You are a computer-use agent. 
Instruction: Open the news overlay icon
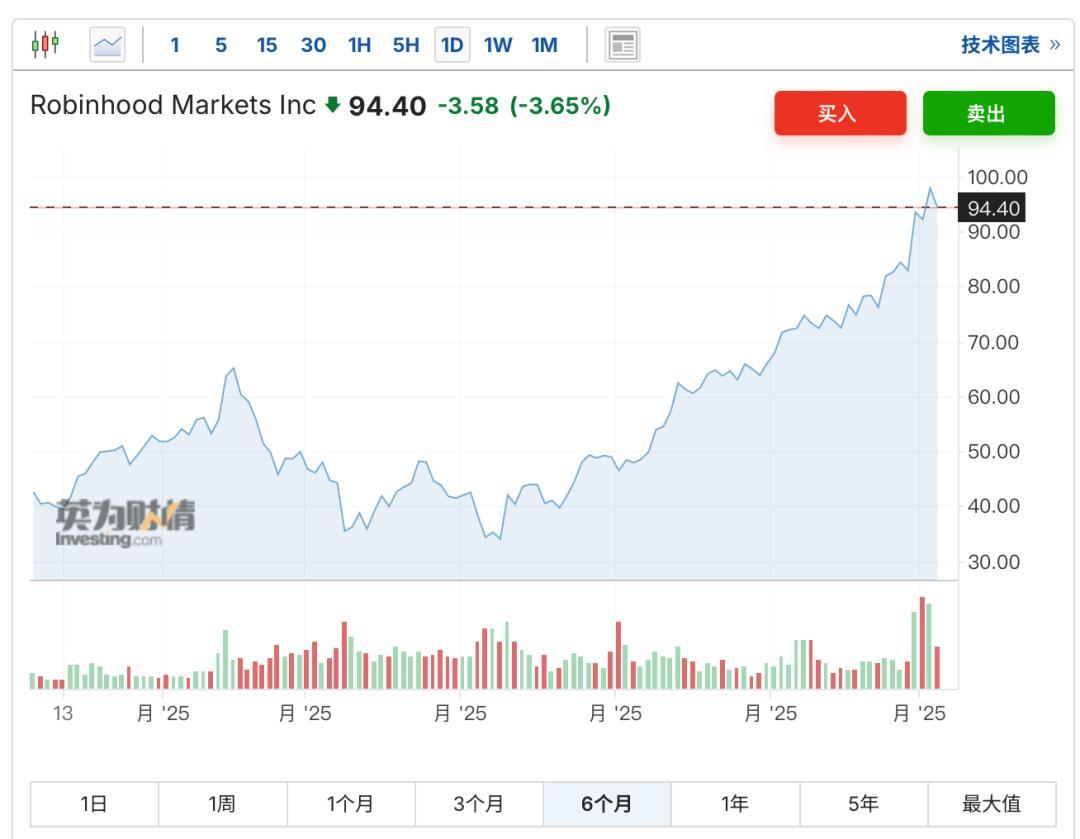point(623,45)
